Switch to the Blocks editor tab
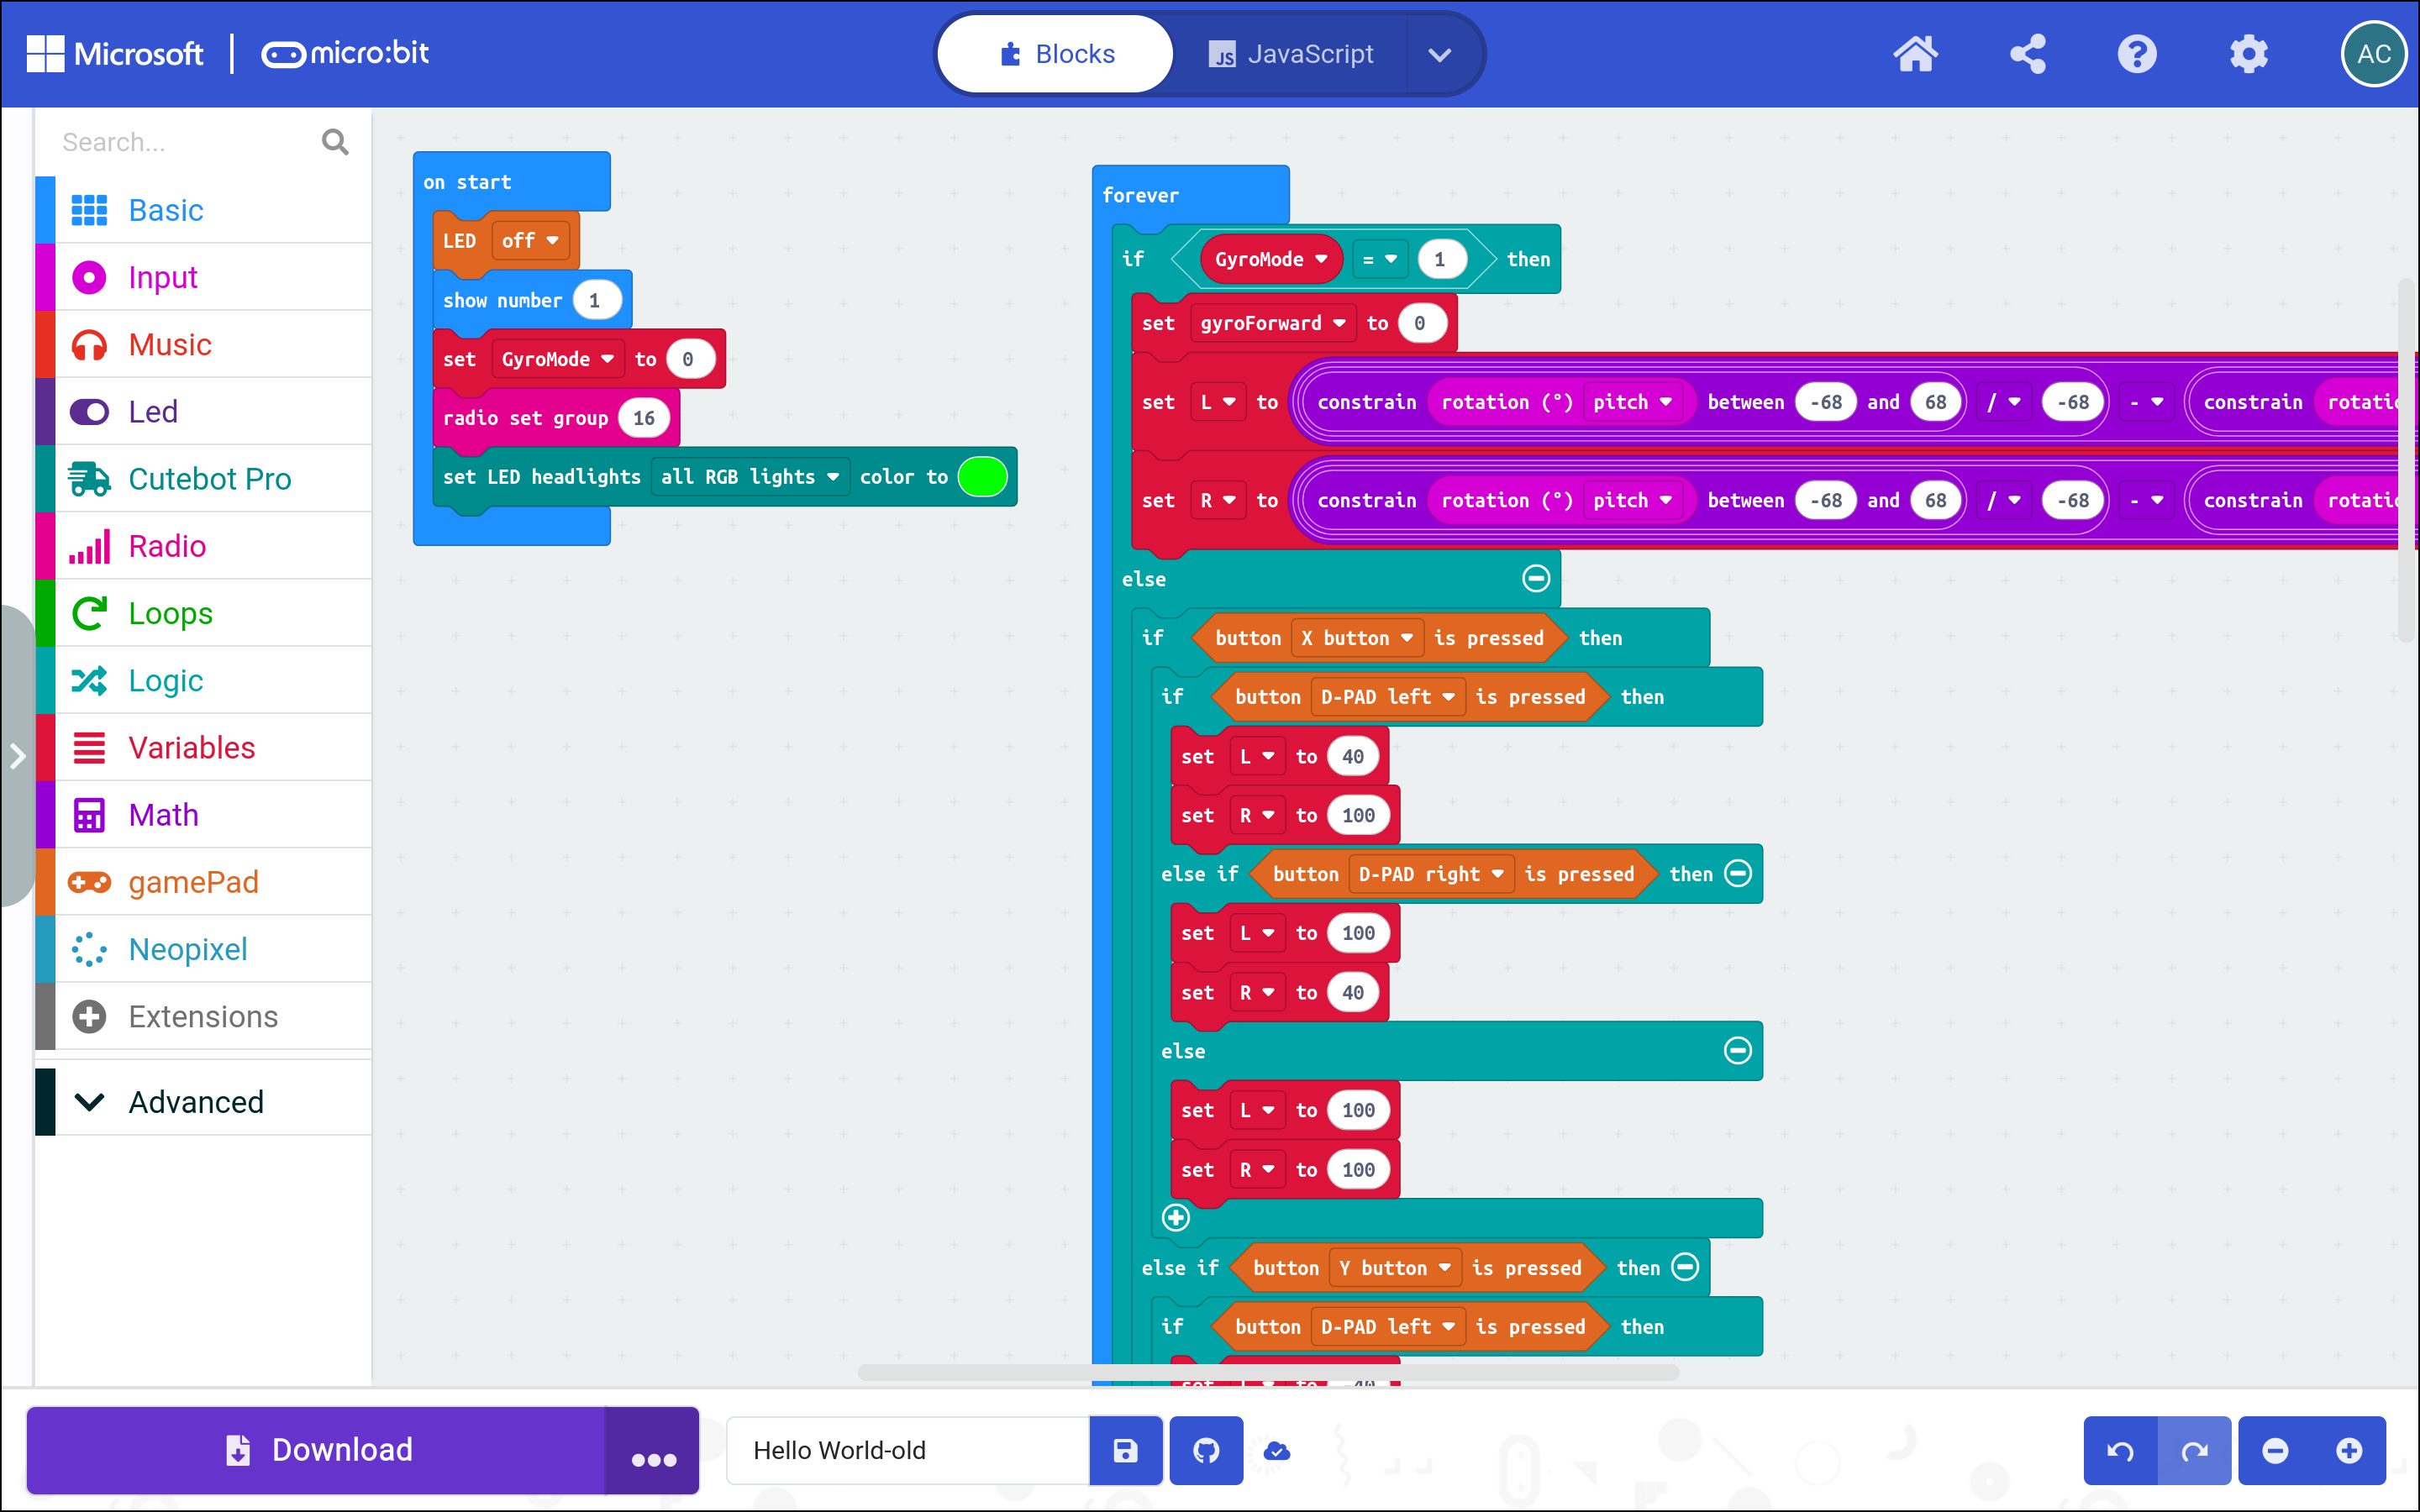The width and height of the screenshot is (2420, 1512). tap(1056, 54)
